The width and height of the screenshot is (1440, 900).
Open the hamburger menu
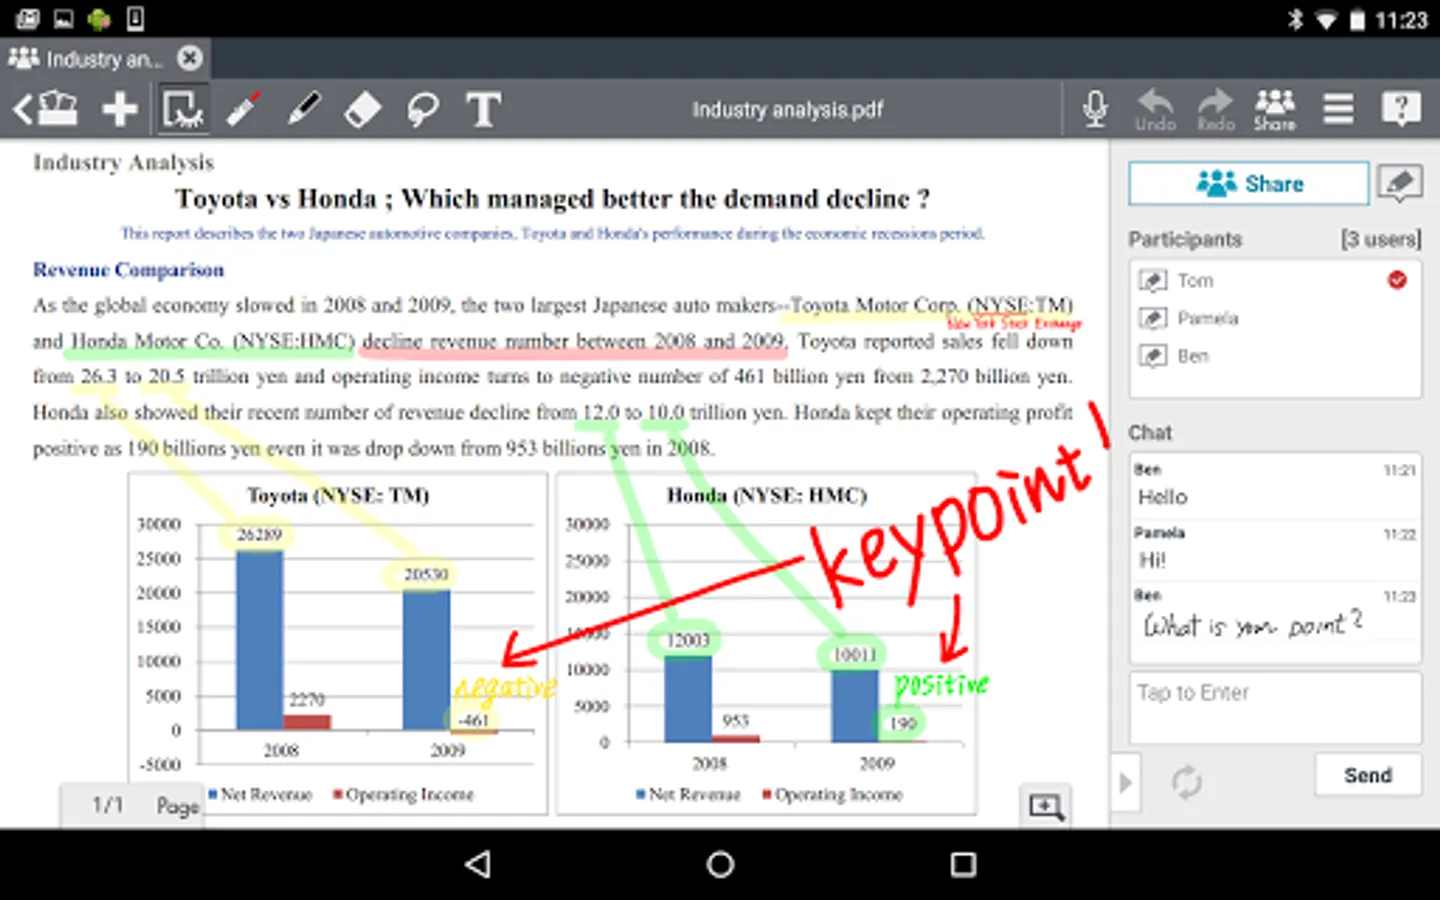(1338, 108)
